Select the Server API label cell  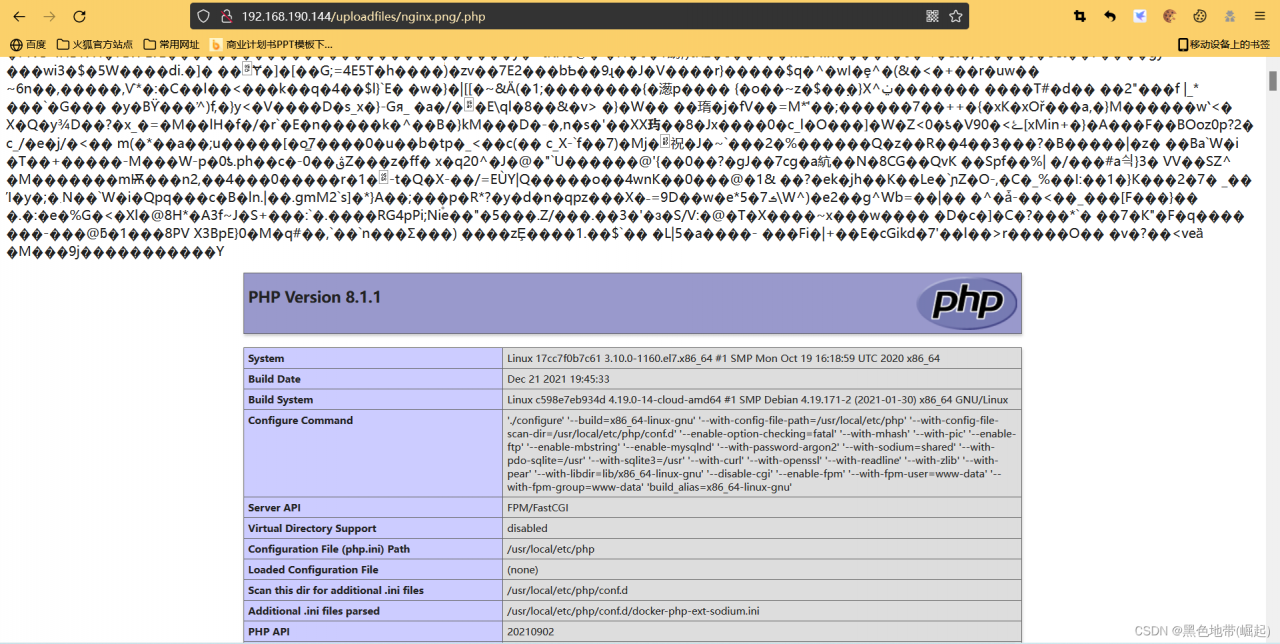373,508
